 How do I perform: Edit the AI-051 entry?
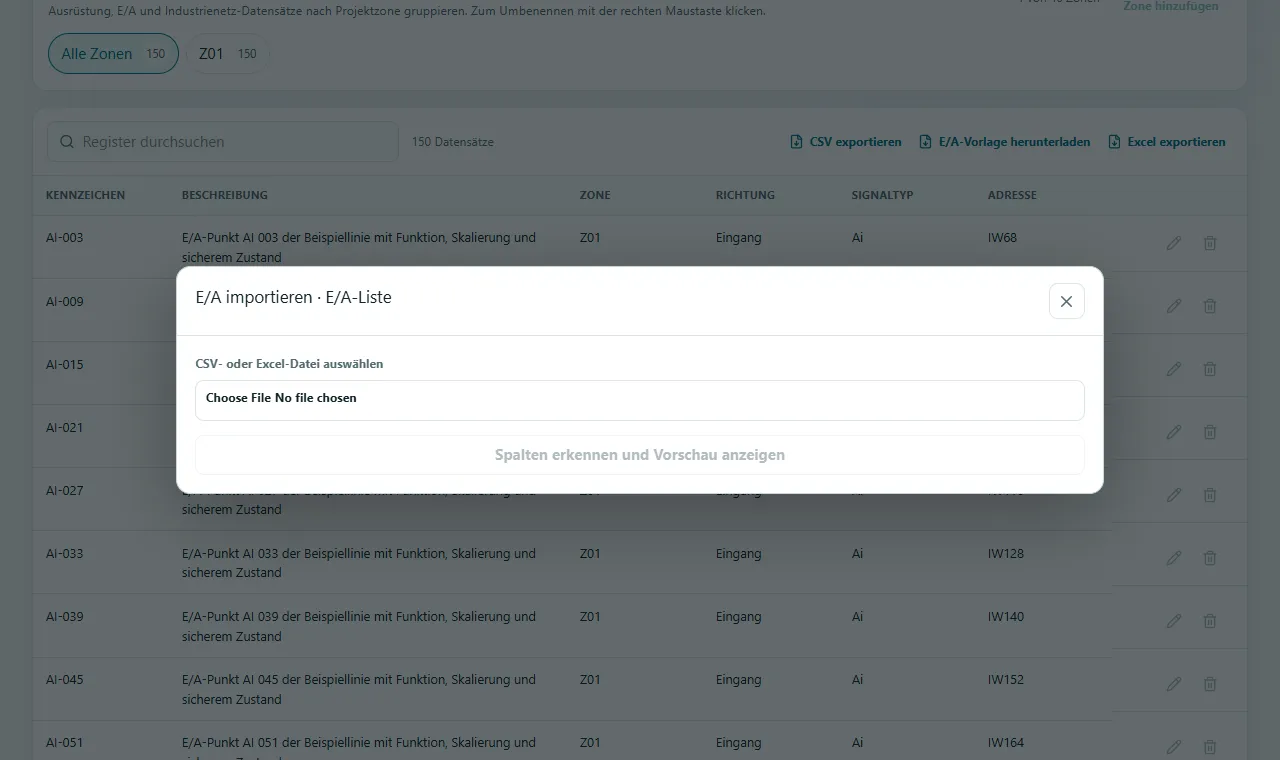point(1174,747)
